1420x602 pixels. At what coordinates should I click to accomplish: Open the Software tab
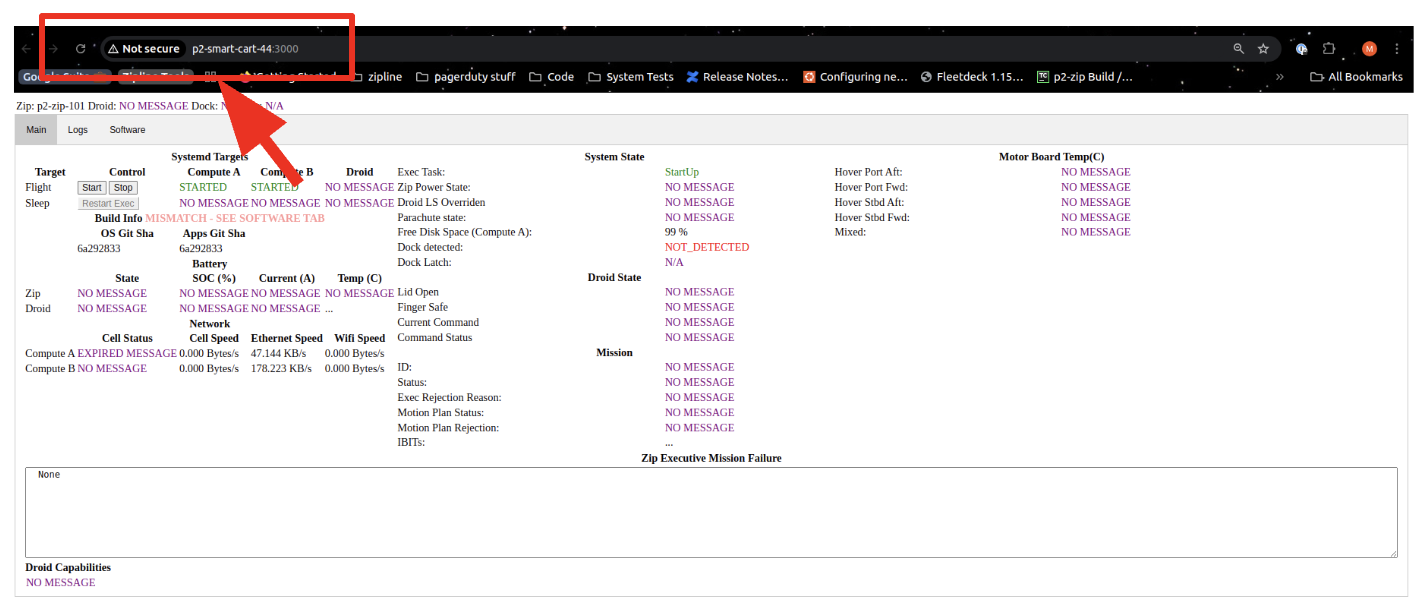click(x=127, y=130)
